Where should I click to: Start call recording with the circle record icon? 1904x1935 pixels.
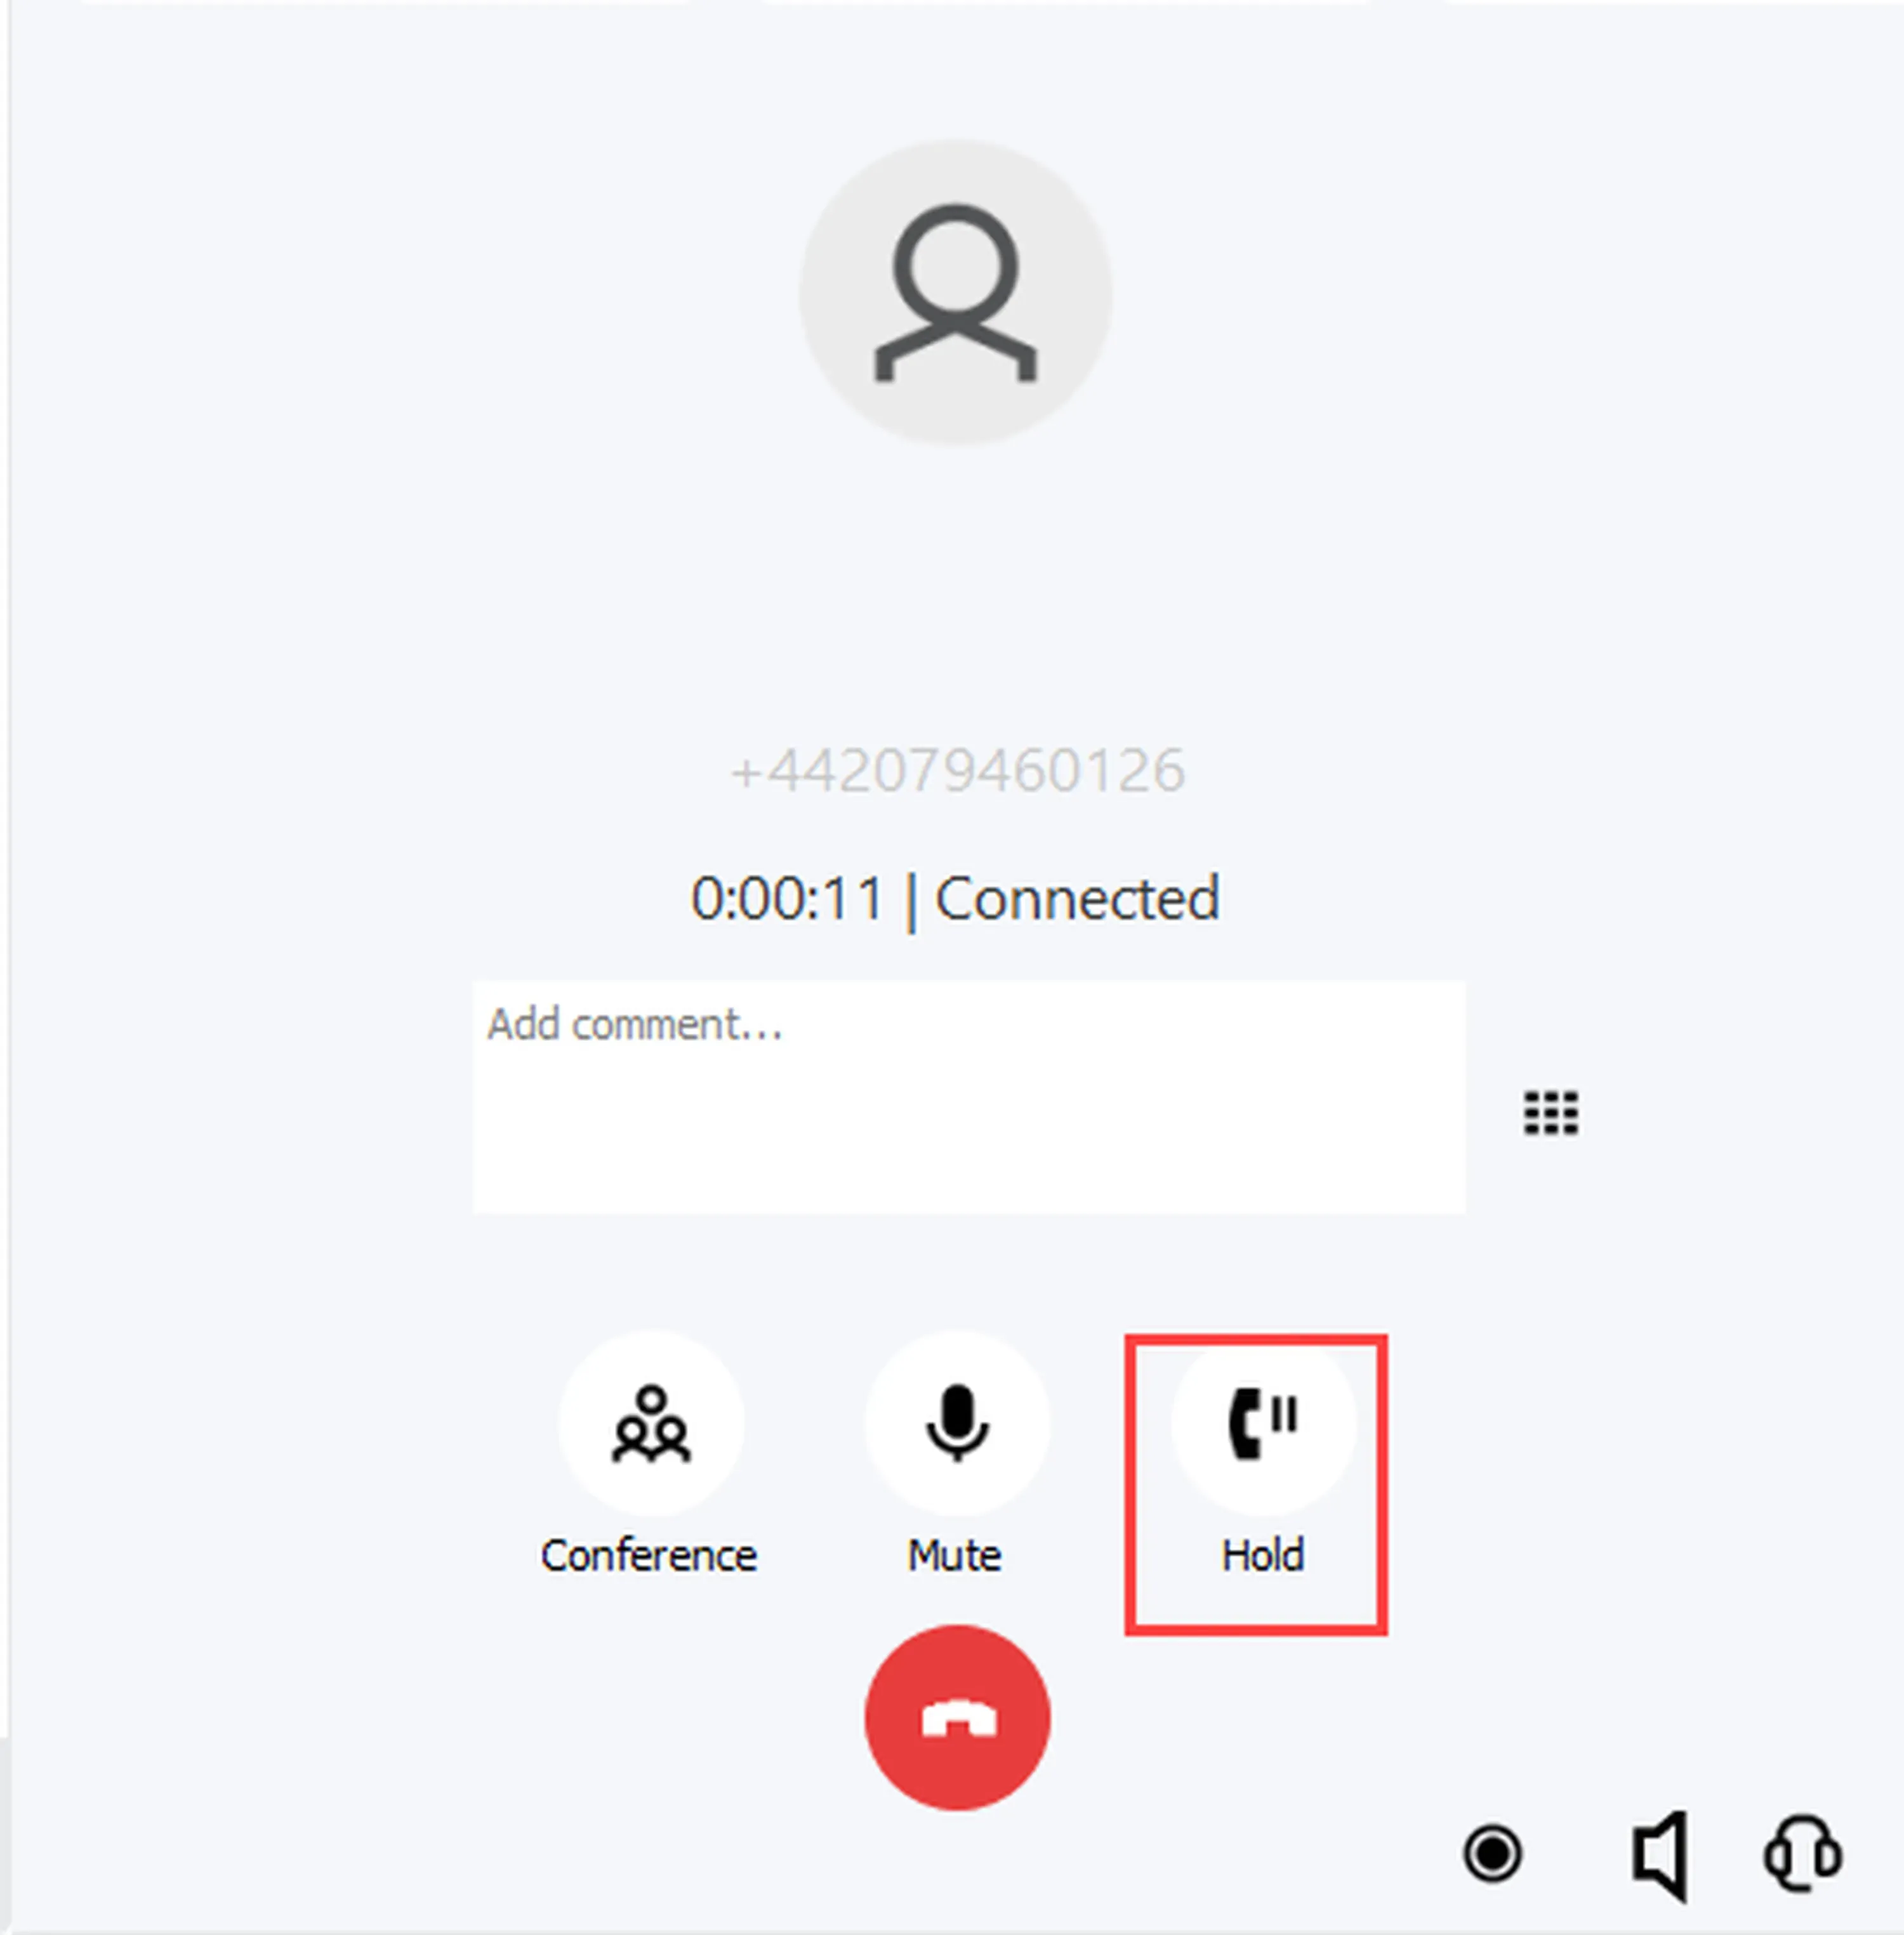[1492, 1854]
